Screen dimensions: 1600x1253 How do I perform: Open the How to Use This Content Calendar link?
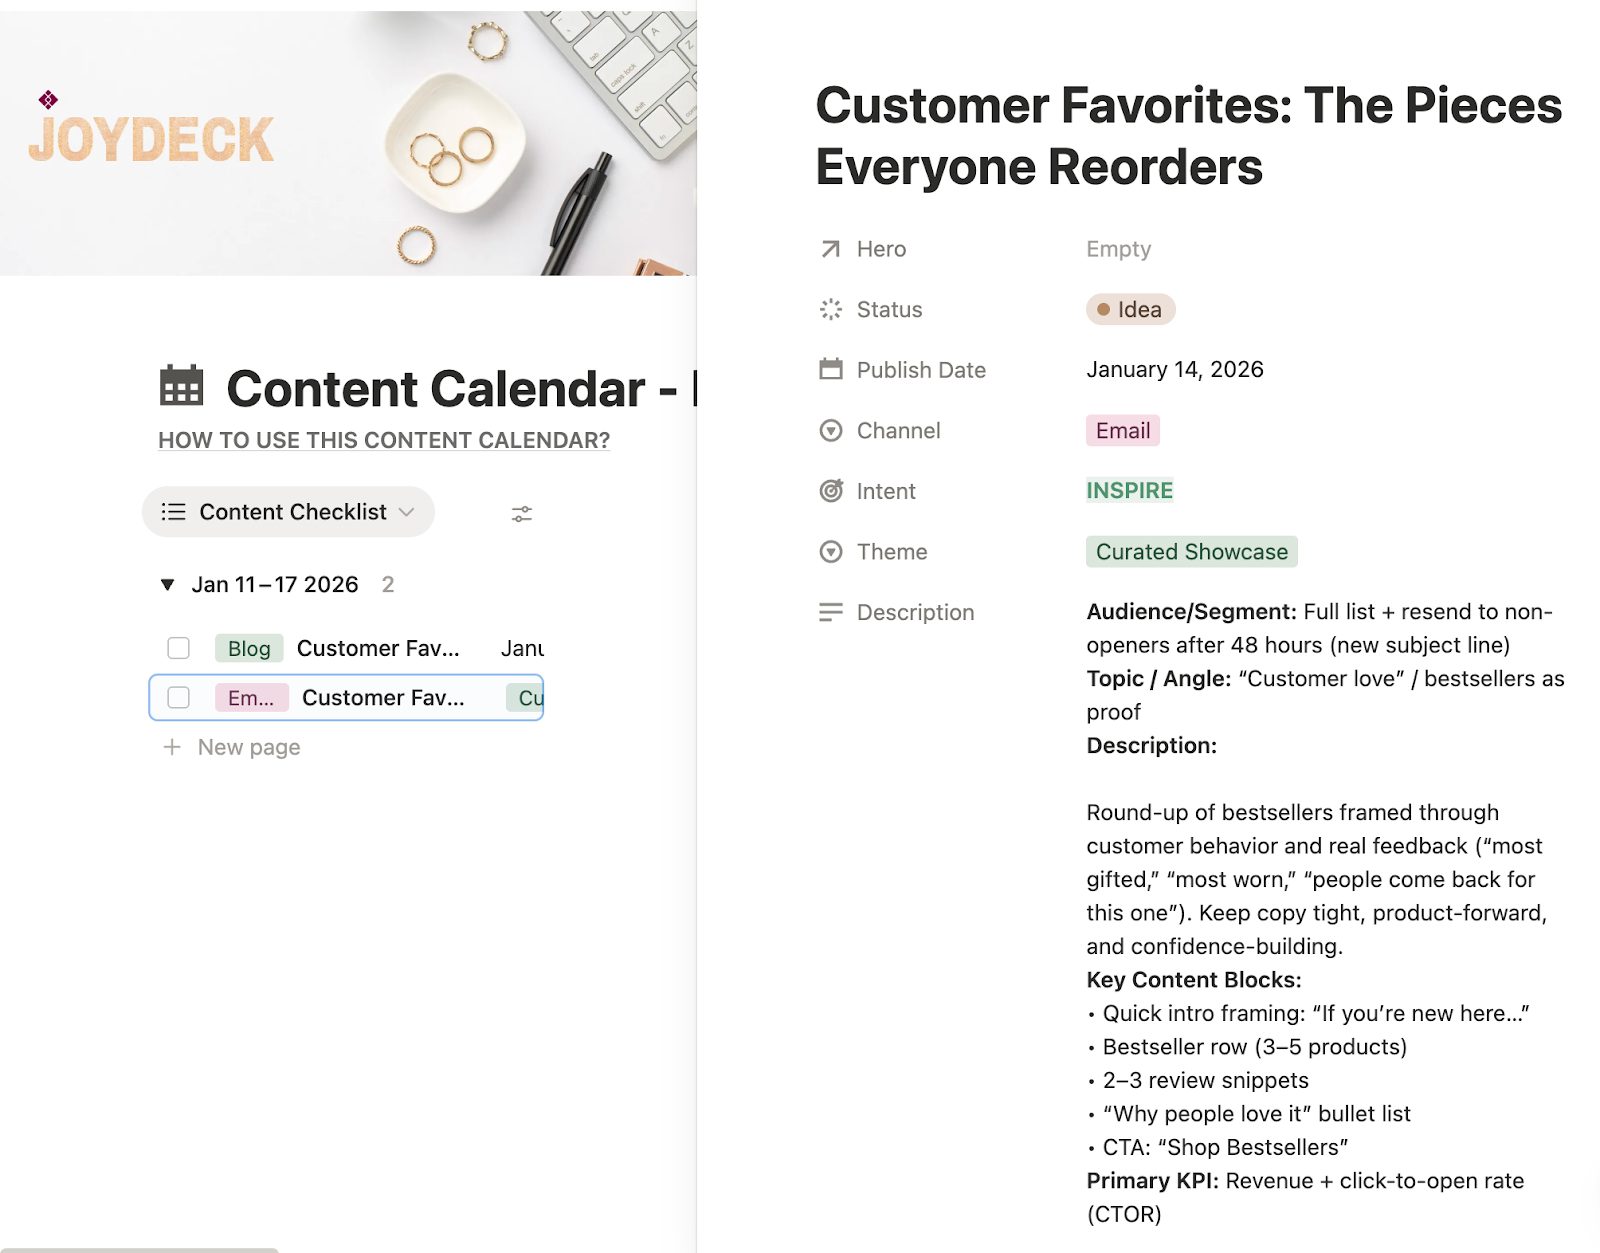pos(384,441)
